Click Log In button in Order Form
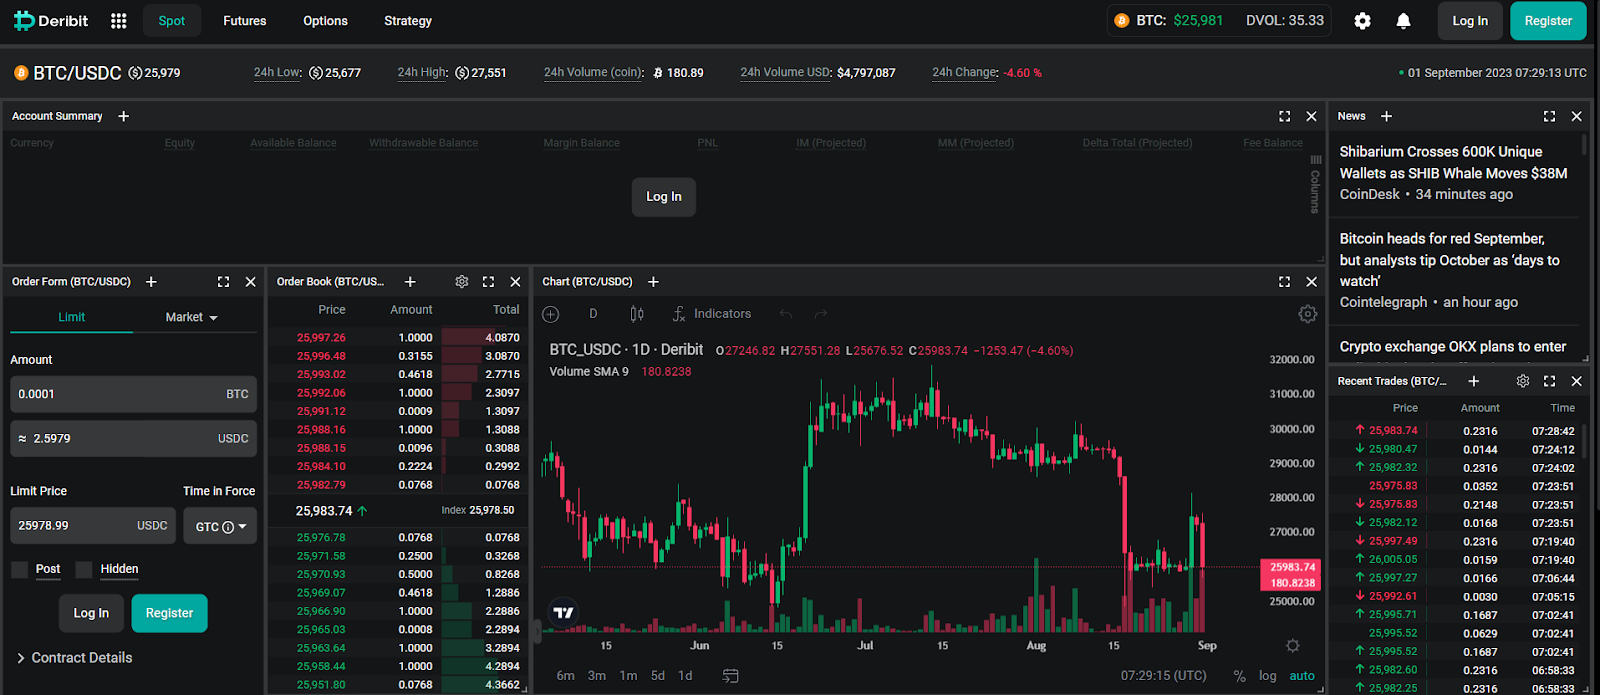The height and width of the screenshot is (695, 1600). click(x=91, y=613)
